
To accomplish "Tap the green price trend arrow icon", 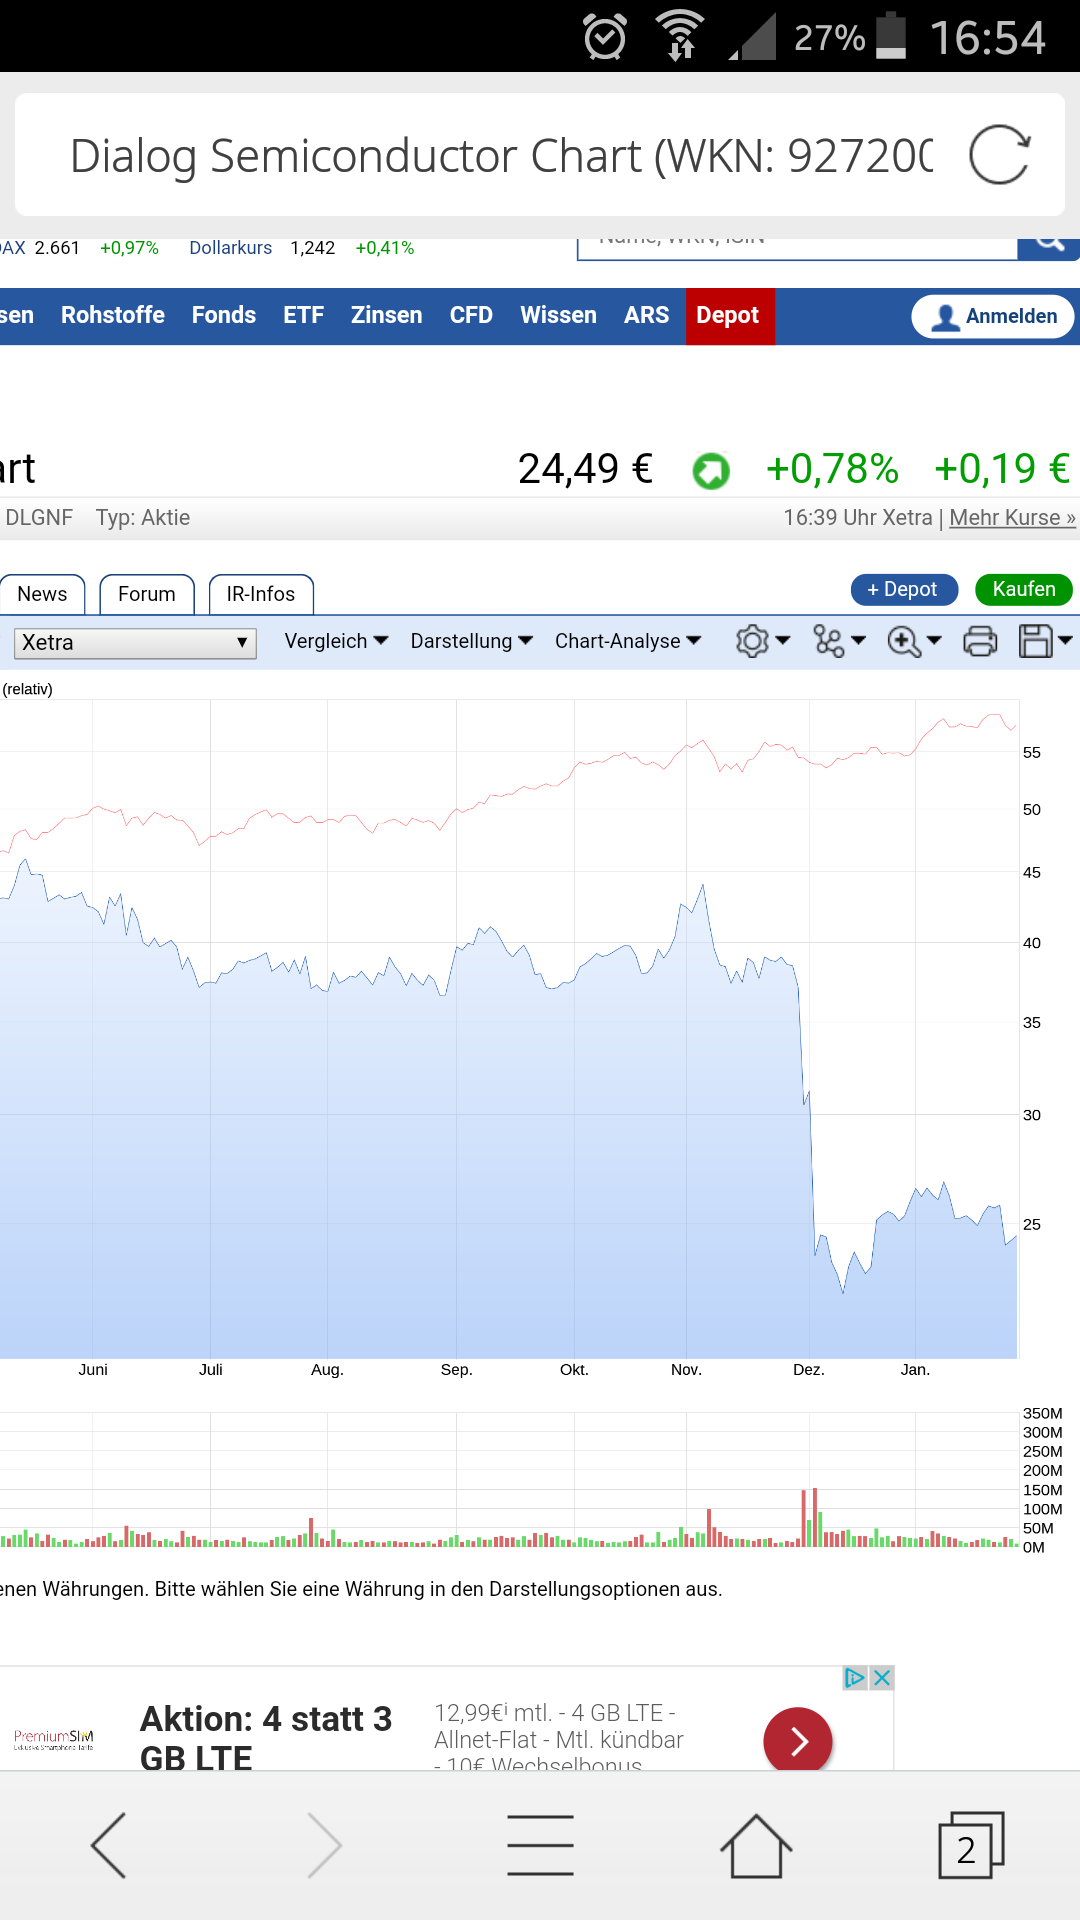I will click(711, 470).
